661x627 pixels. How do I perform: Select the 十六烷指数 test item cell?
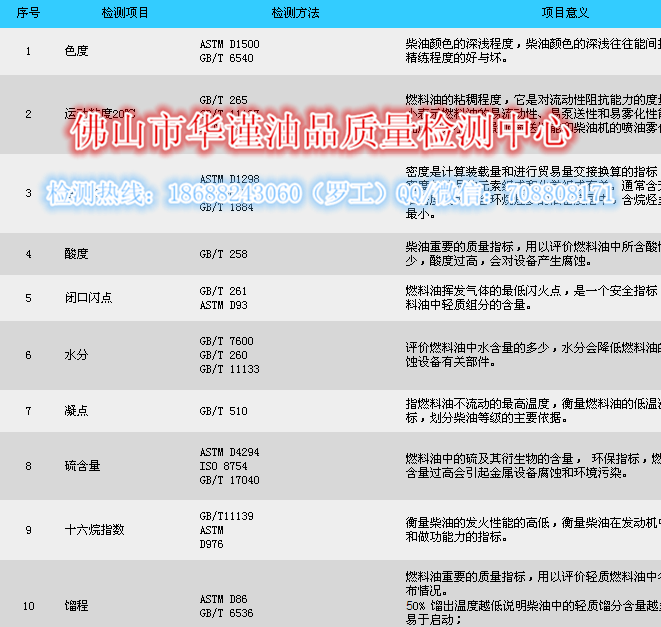click(94, 530)
